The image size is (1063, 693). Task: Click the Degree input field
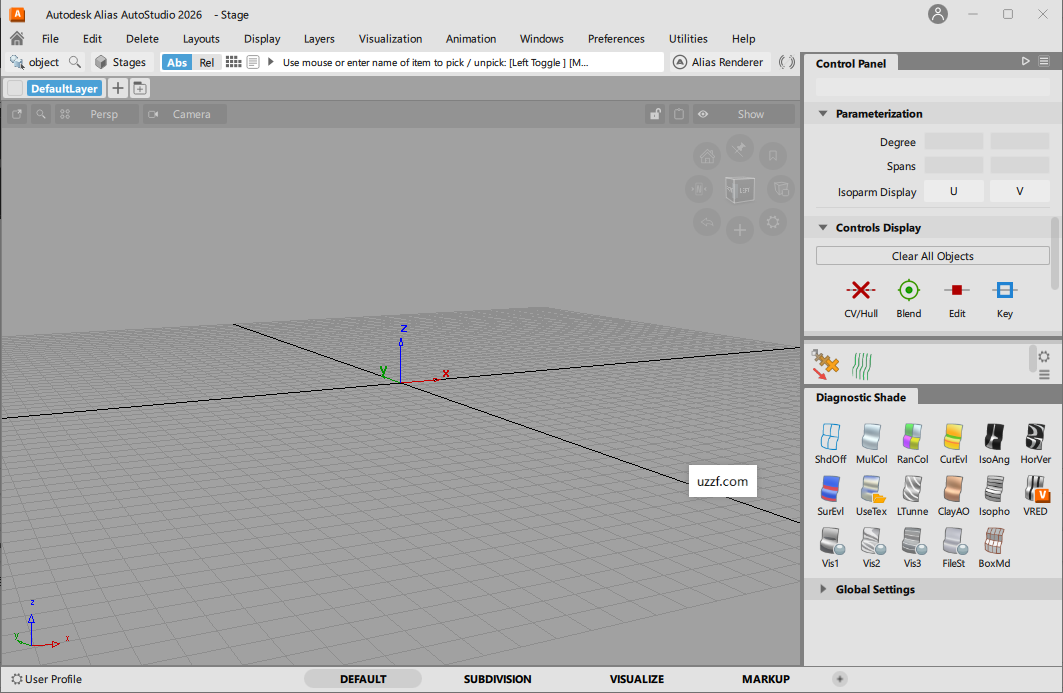click(952, 141)
